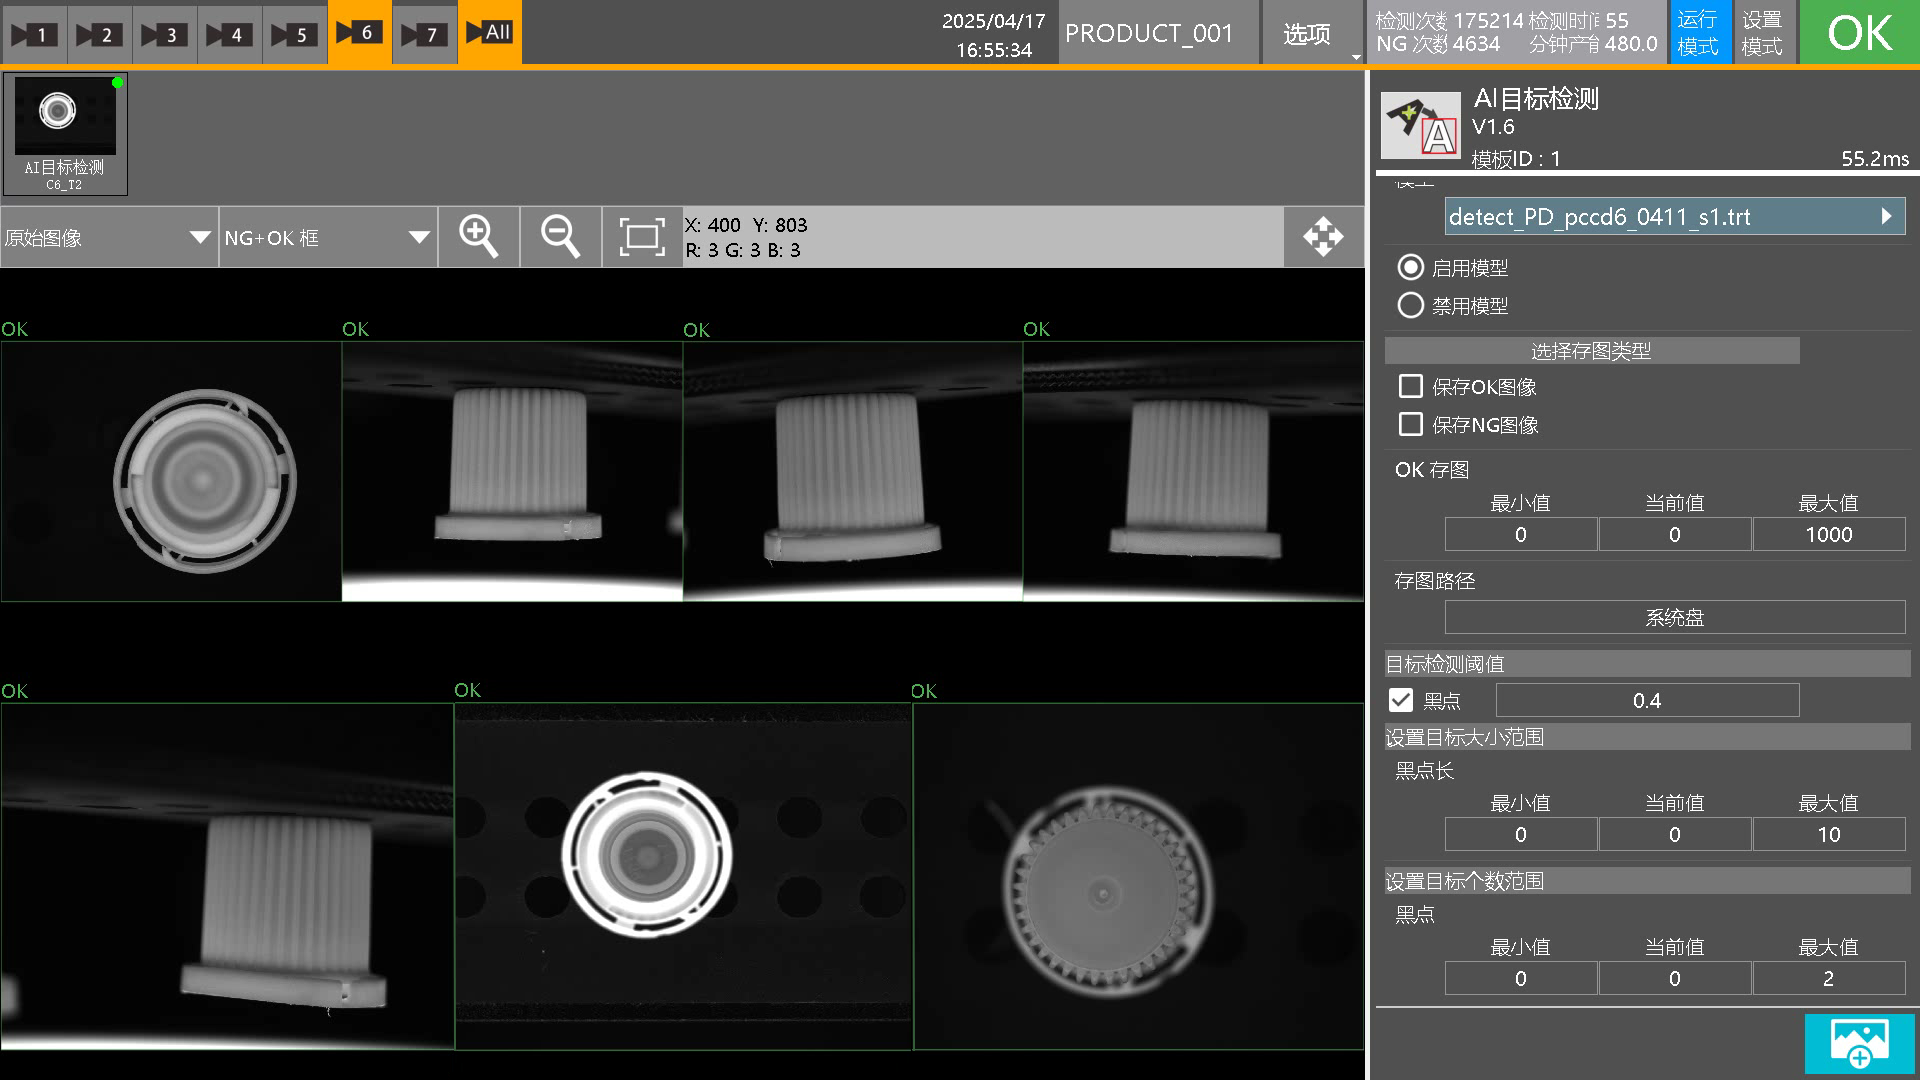1920x1080 pixels.
Task: Switch to 运行模式 run mode
Action: (1698, 33)
